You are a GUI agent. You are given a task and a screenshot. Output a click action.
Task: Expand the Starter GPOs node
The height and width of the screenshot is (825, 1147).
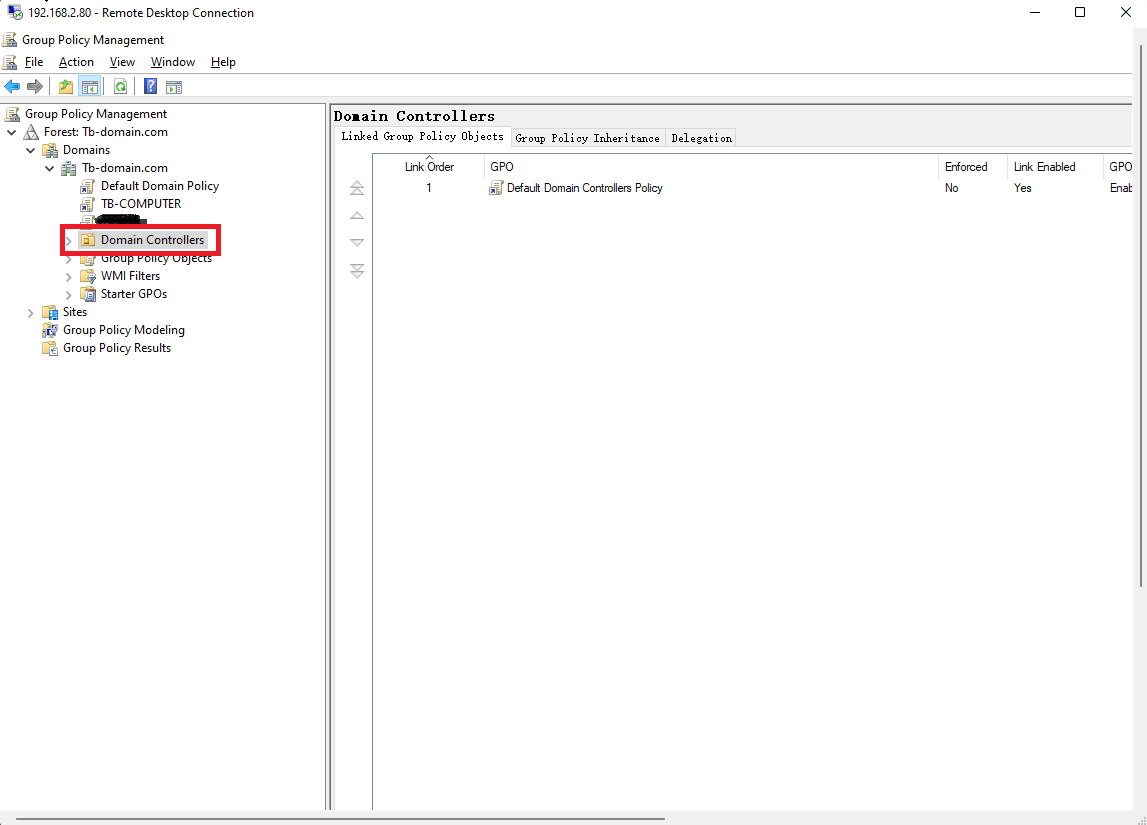pos(69,295)
